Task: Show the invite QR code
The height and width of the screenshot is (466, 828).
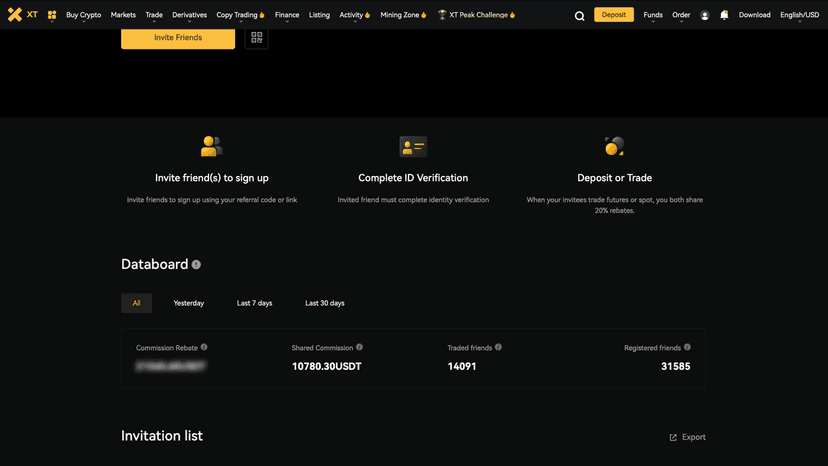Action: click(257, 38)
